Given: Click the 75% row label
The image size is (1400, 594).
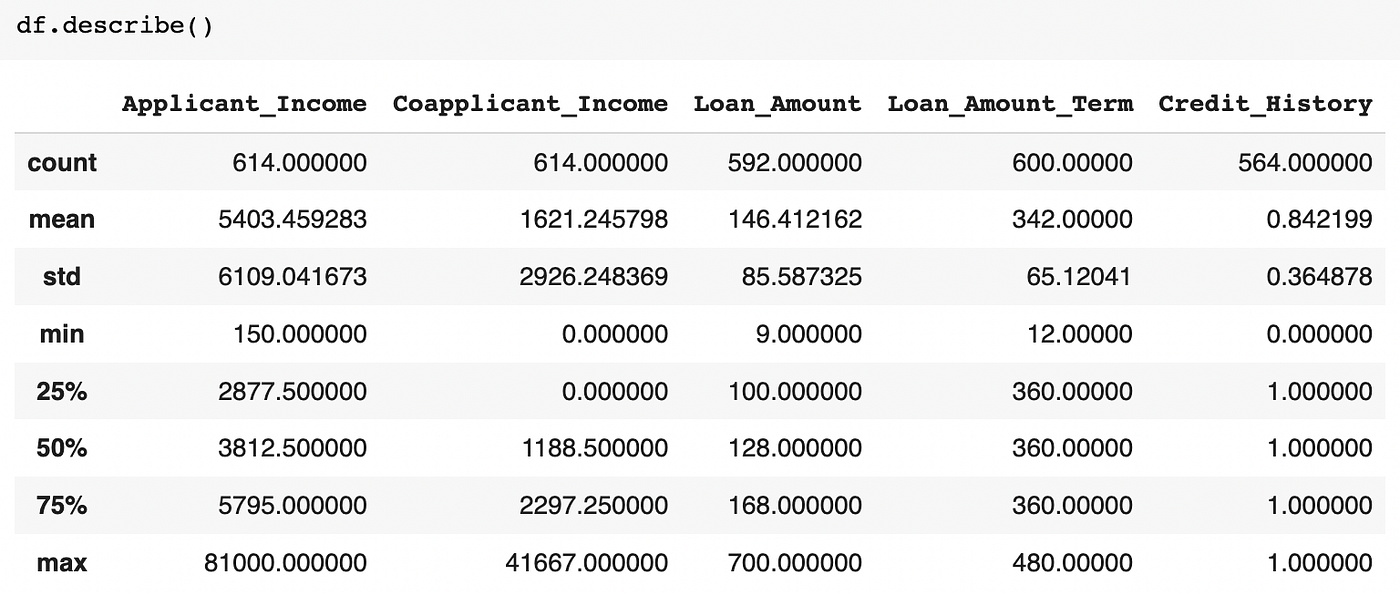Looking at the screenshot, I should (x=62, y=506).
